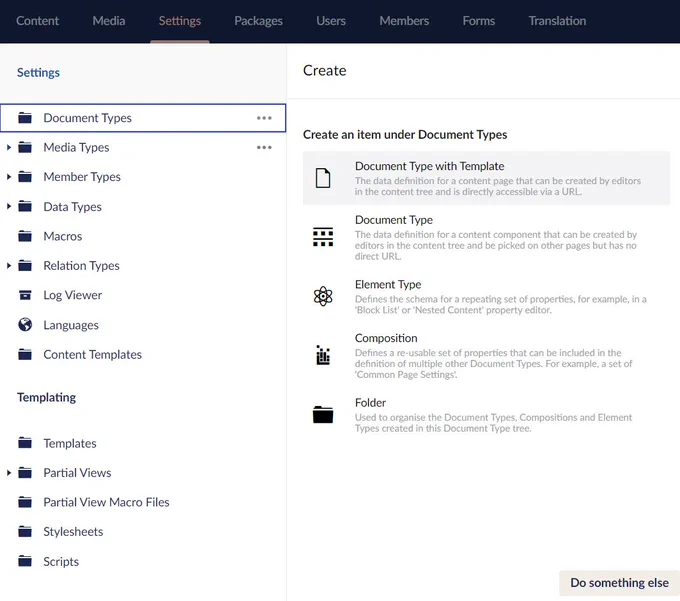
Task: Select the Settings section tab
Action: pos(180,21)
